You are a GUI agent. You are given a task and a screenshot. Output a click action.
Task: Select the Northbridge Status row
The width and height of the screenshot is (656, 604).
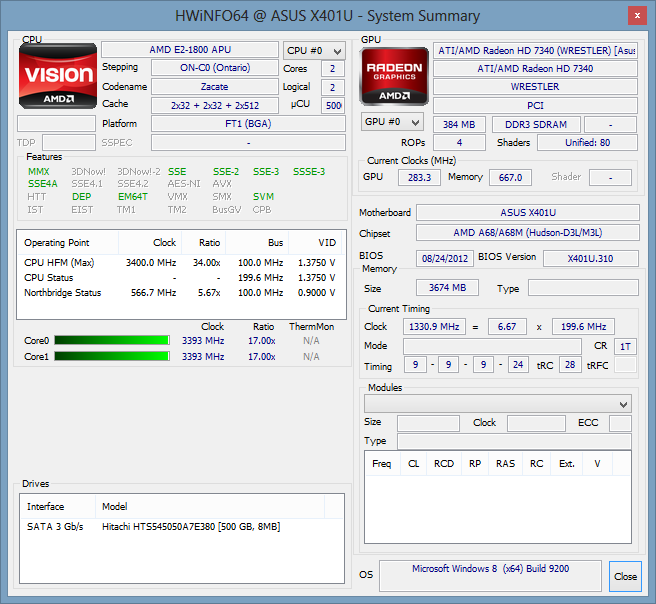point(180,293)
